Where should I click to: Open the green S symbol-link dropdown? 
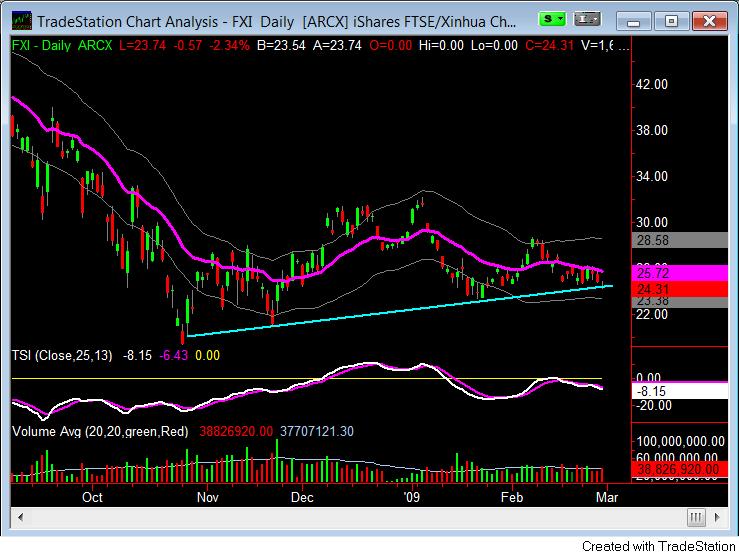coord(552,19)
